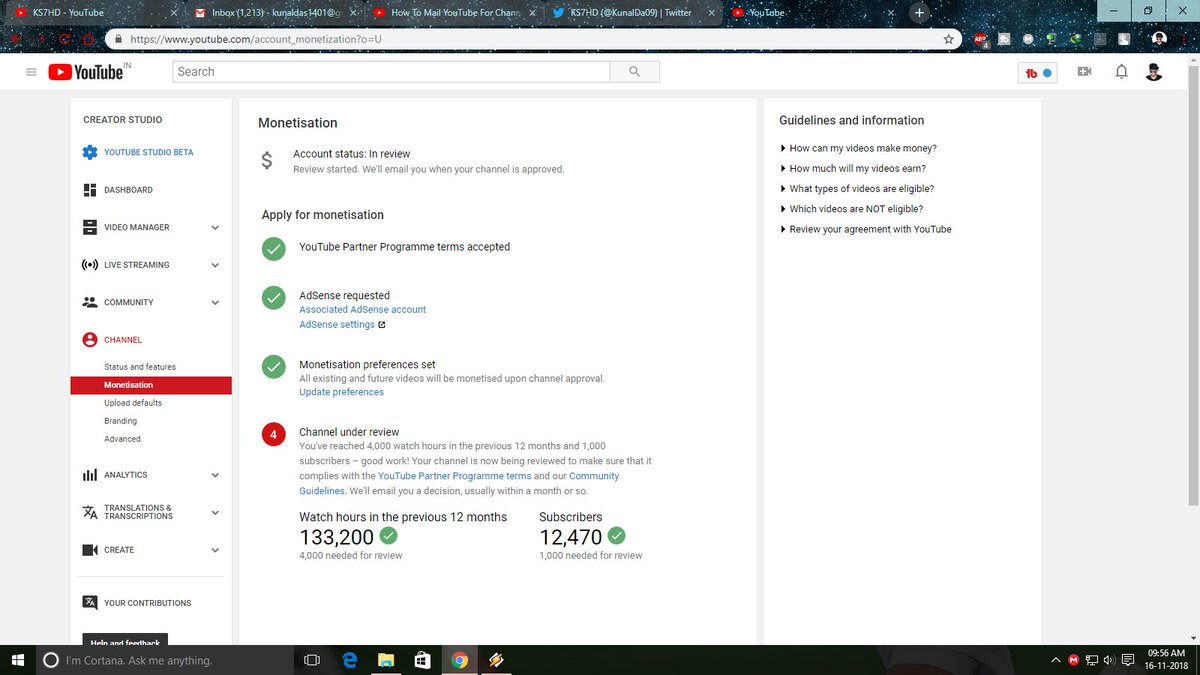
Task: Open Microsoft Store from taskbar
Action: point(422,660)
